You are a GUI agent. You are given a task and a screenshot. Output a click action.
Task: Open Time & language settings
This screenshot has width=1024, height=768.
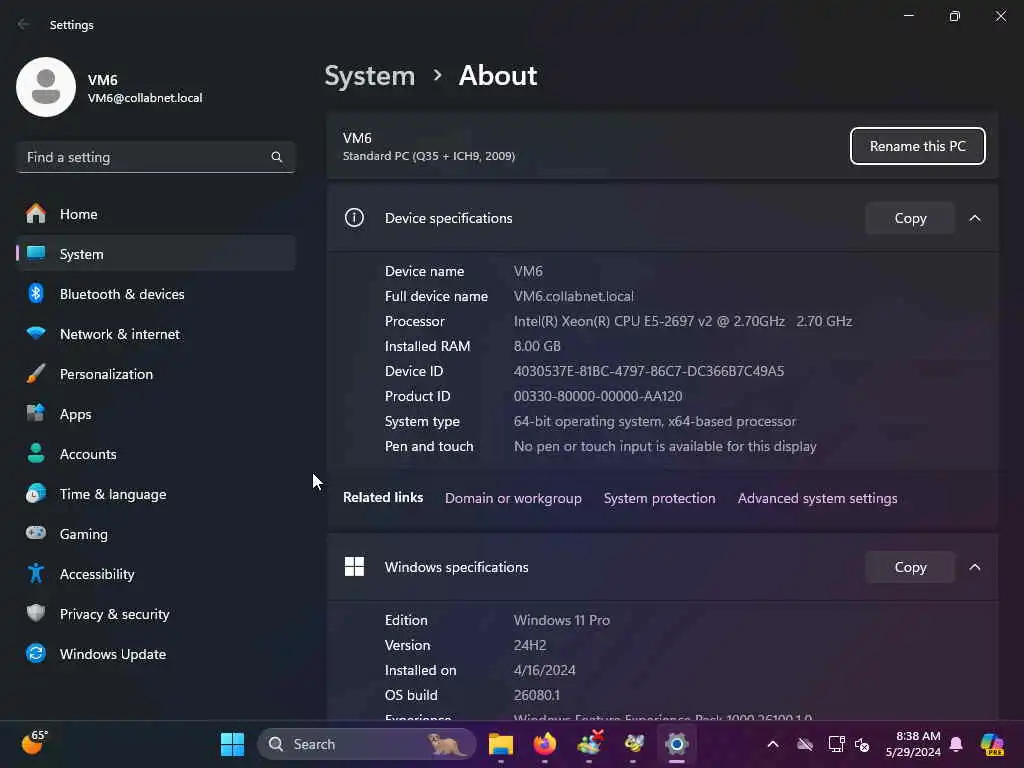[x=155, y=494]
